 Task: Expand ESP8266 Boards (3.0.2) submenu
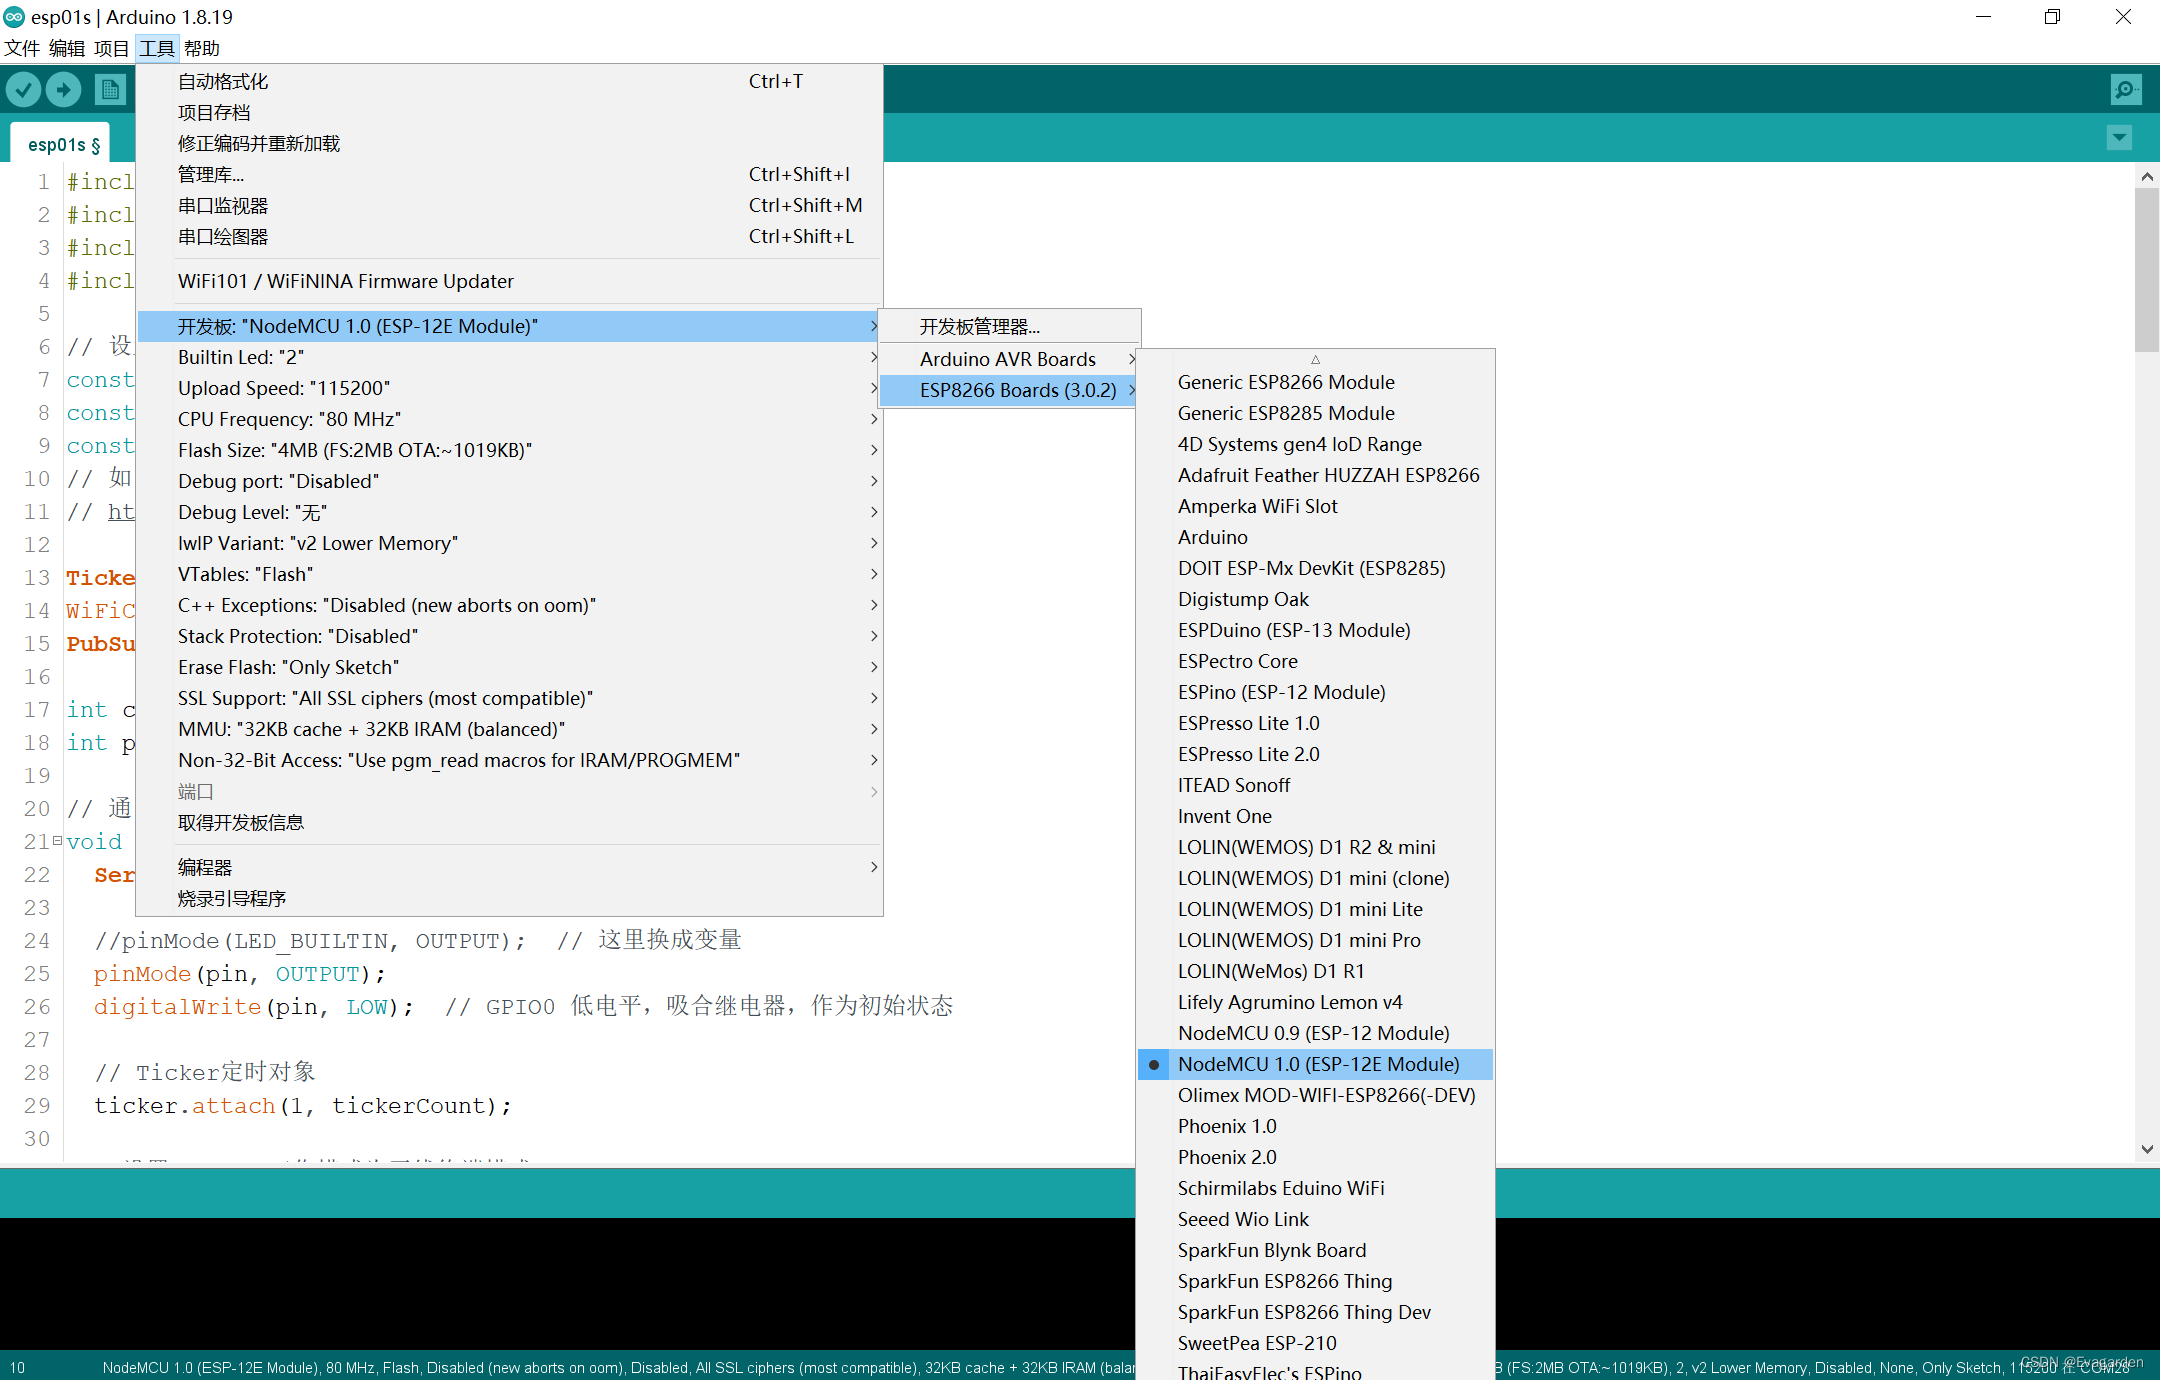pyautogui.click(x=1010, y=391)
